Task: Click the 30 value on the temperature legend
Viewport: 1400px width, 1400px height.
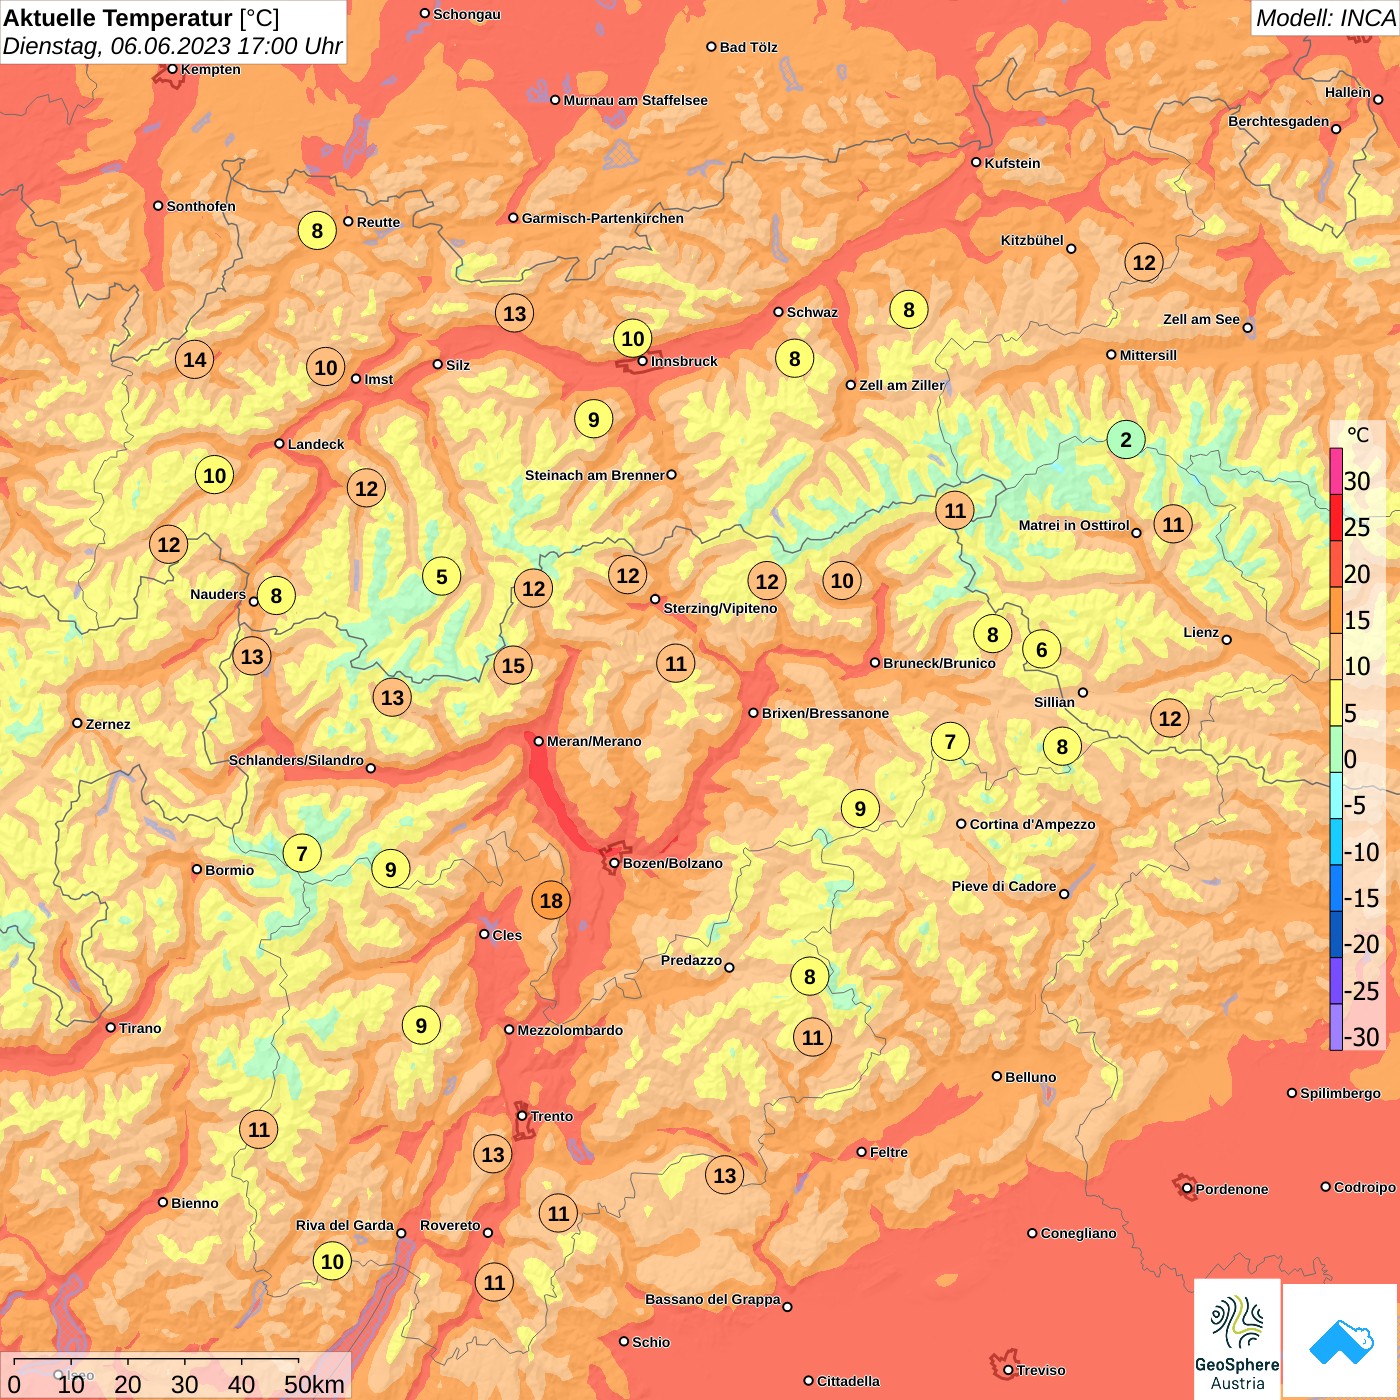Action: point(1357,482)
